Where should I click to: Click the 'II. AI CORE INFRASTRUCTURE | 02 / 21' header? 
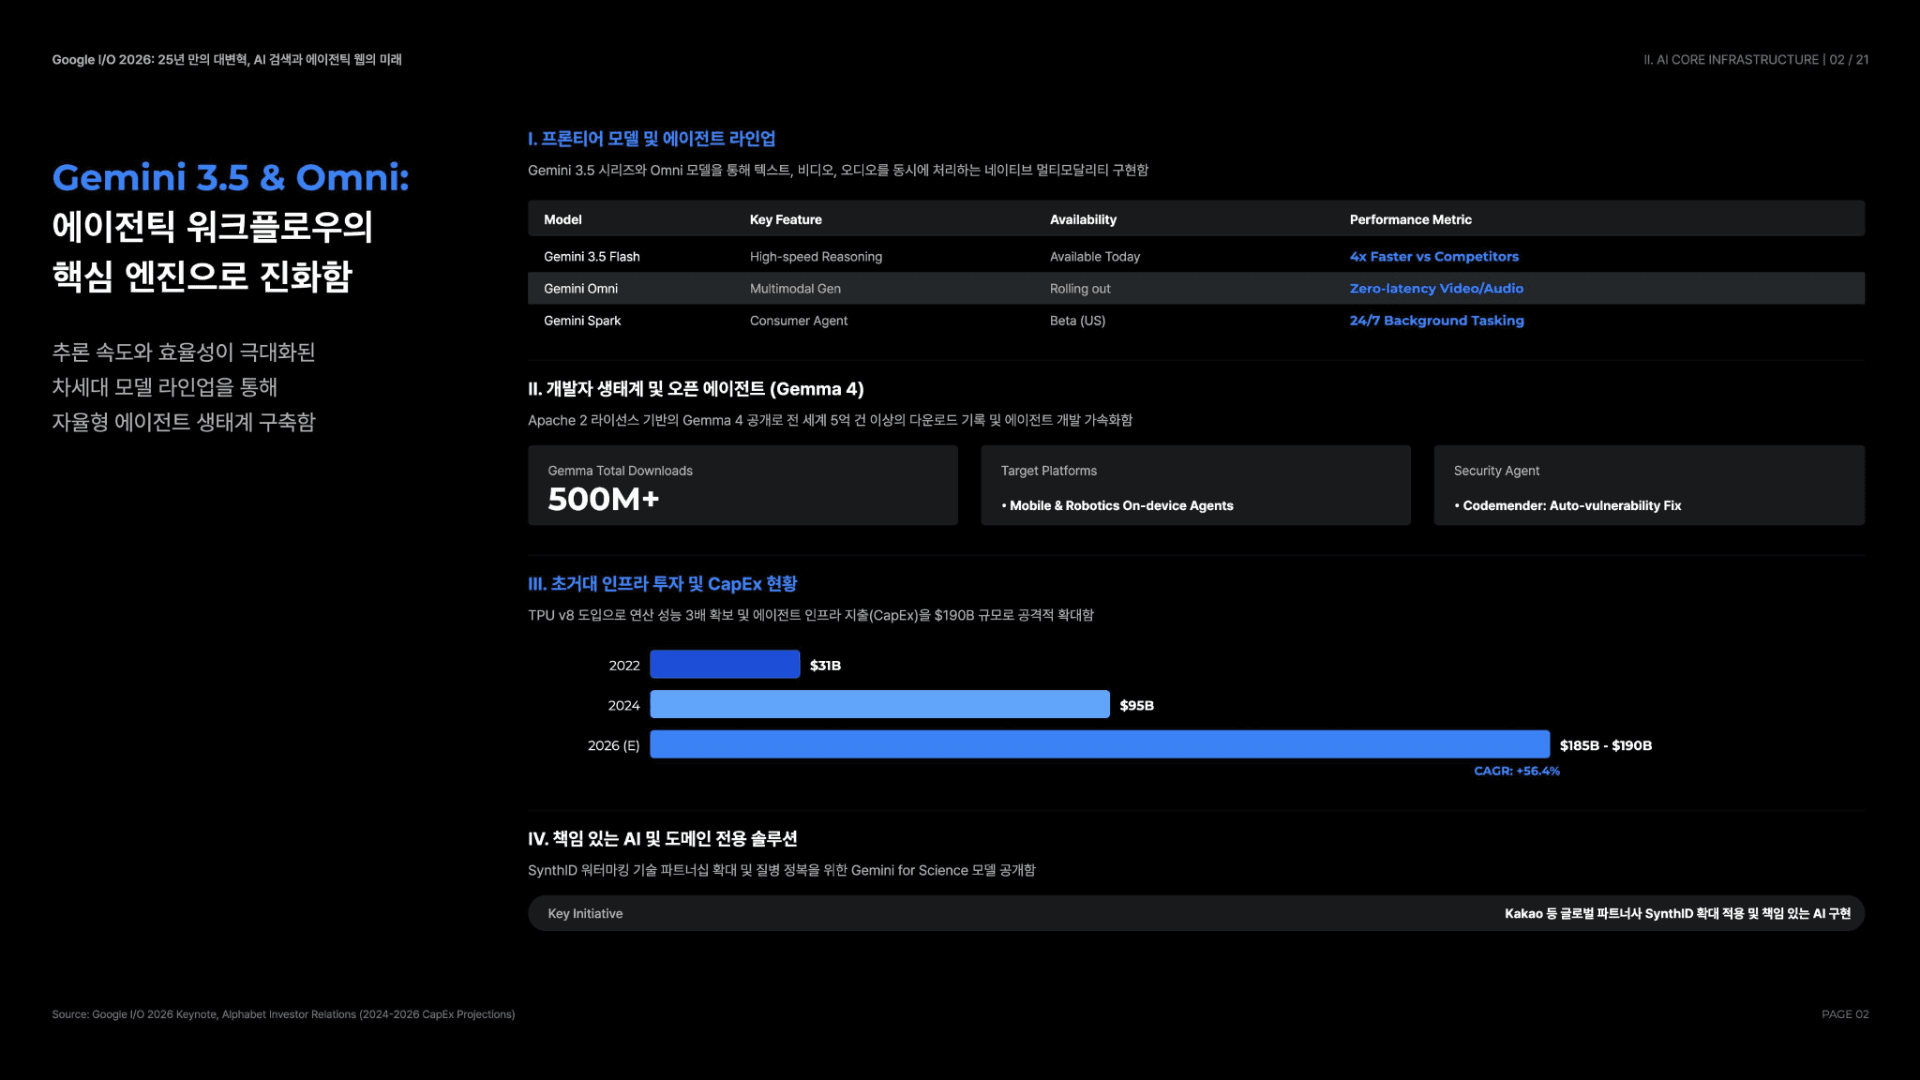(1756, 60)
